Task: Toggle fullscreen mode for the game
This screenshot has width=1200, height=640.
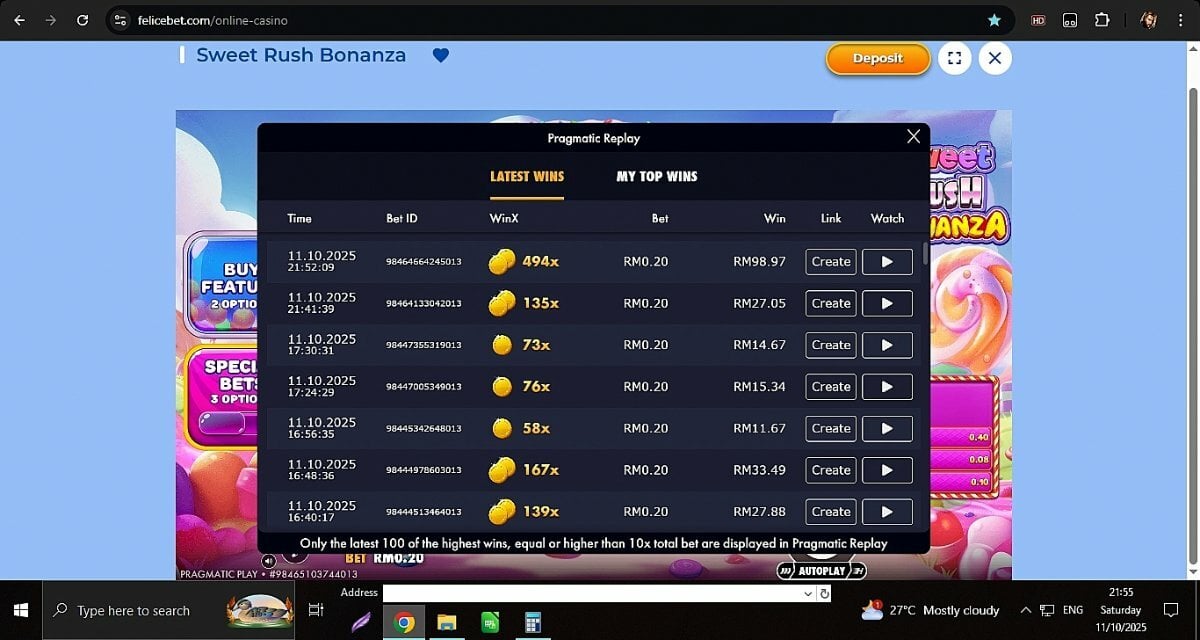Action: point(954,58)
